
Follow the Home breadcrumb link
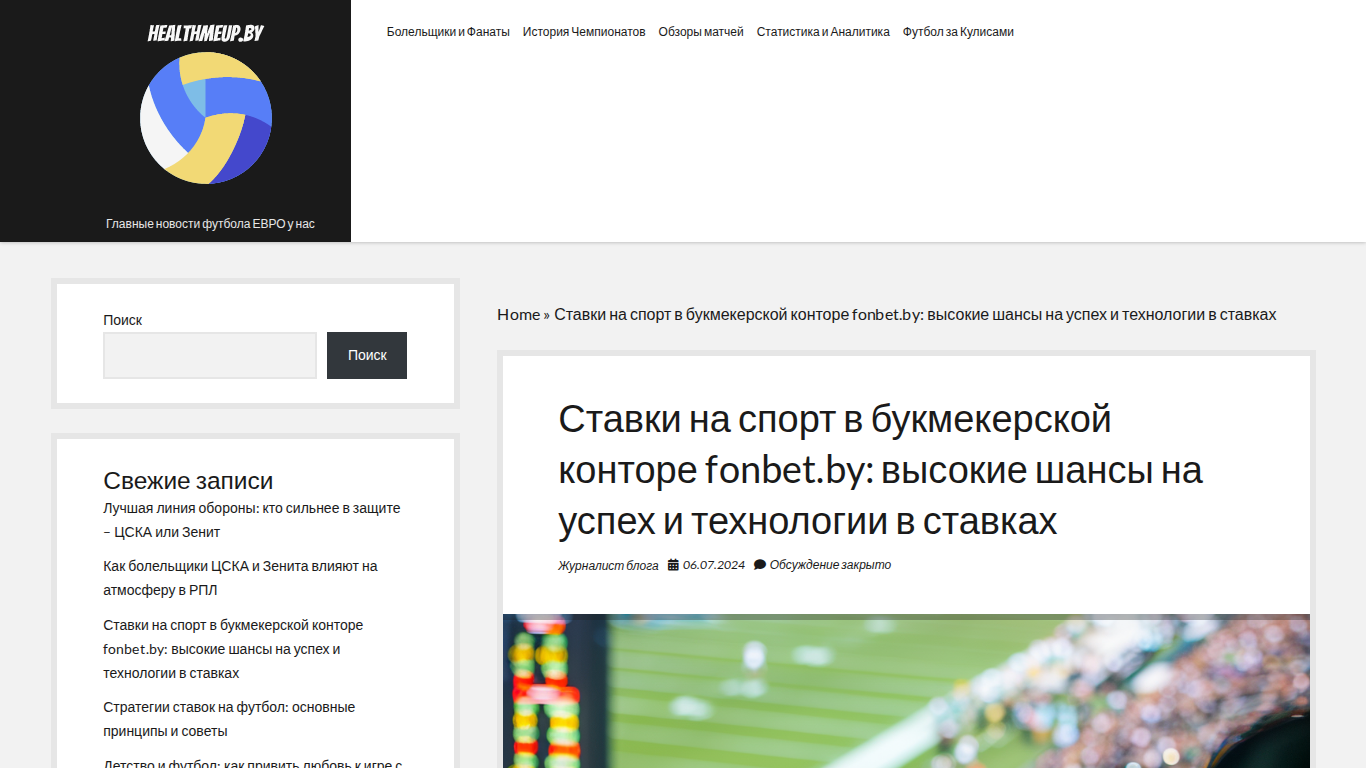tap(518, 314)
